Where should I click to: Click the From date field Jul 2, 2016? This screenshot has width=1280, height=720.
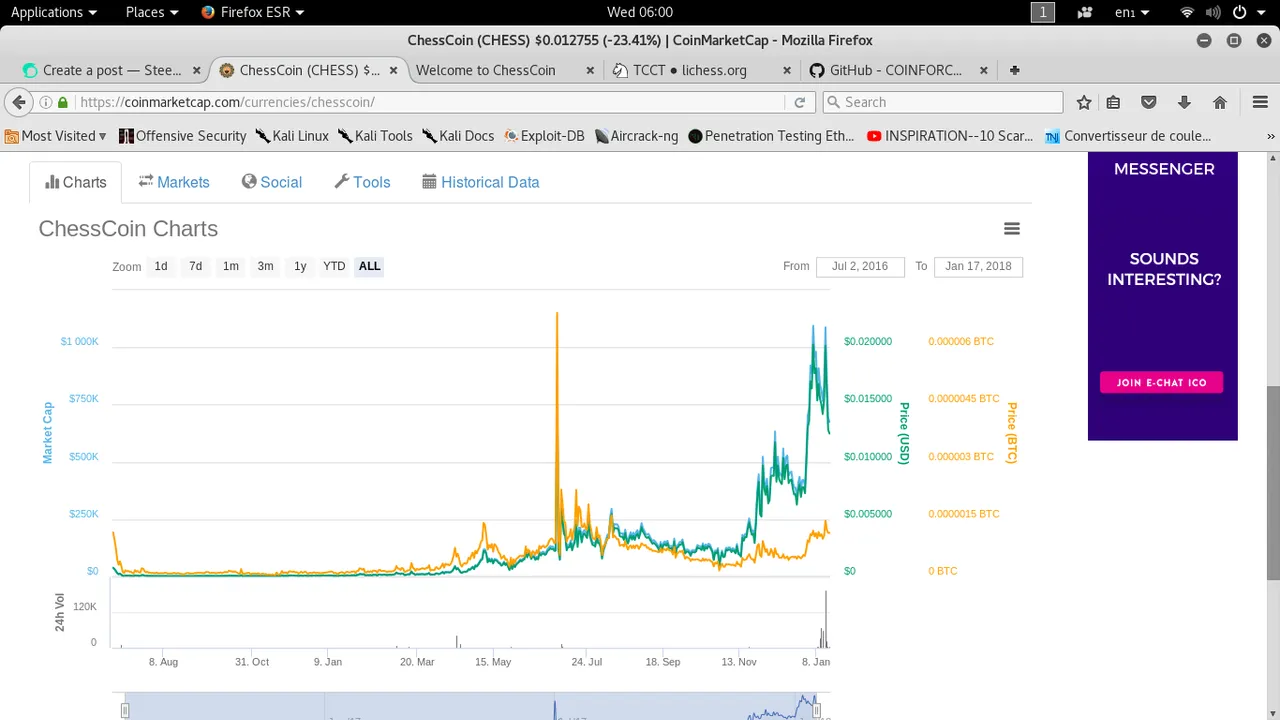pos(860,266)
